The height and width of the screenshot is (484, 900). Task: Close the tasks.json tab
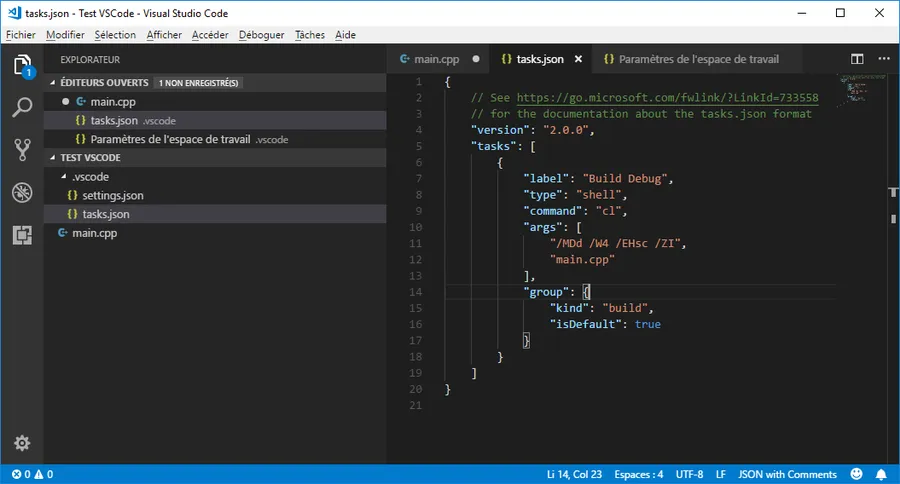coord(578,59)
